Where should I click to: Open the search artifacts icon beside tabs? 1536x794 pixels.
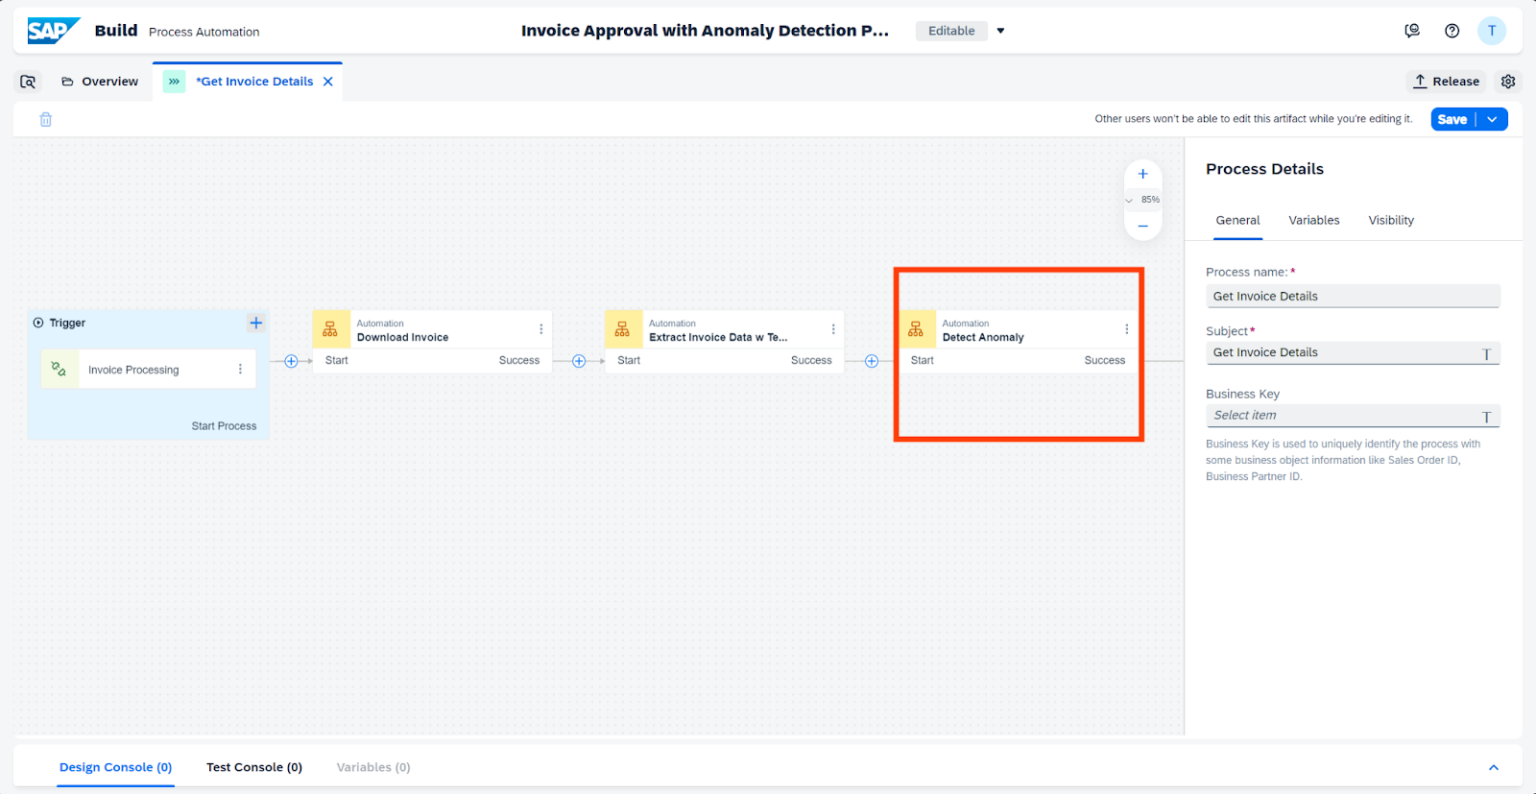28,81
